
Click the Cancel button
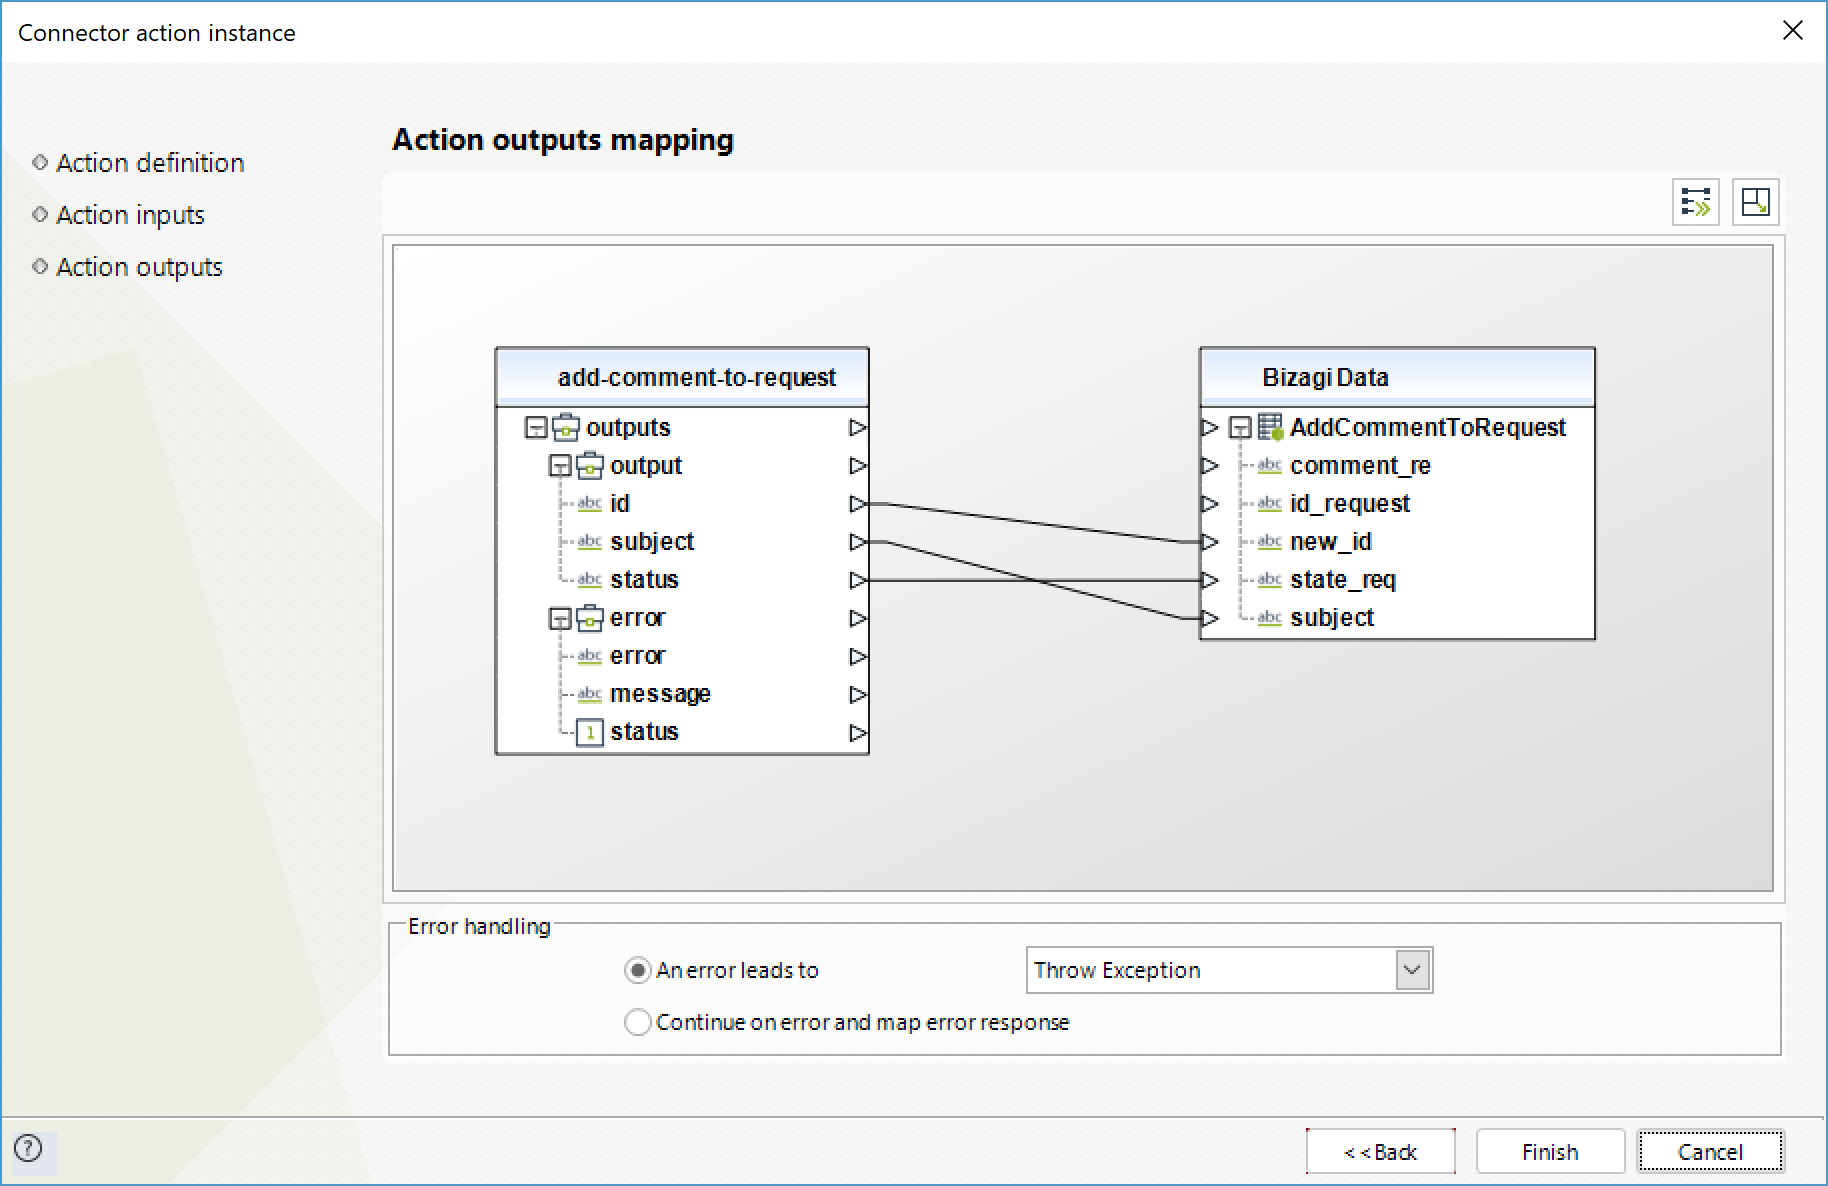point(1710,1152)
